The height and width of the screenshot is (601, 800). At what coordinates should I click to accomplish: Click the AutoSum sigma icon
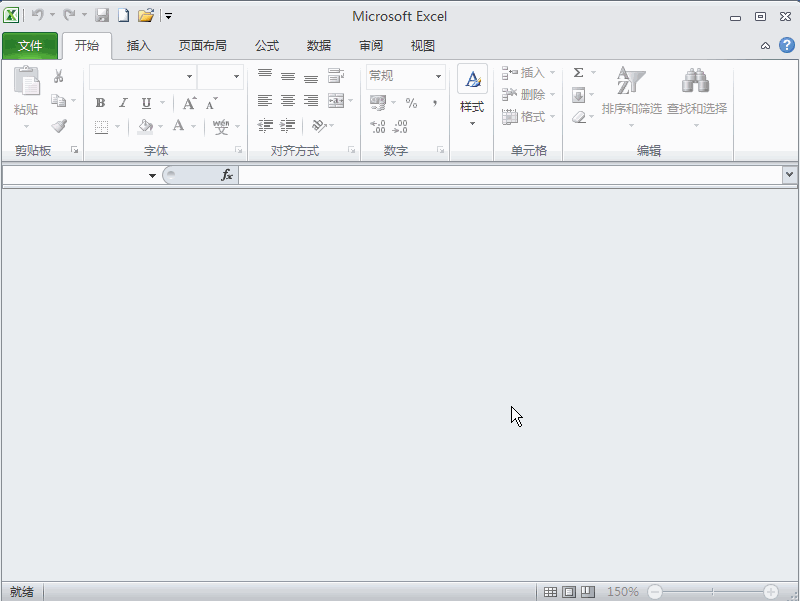[579, 73]
